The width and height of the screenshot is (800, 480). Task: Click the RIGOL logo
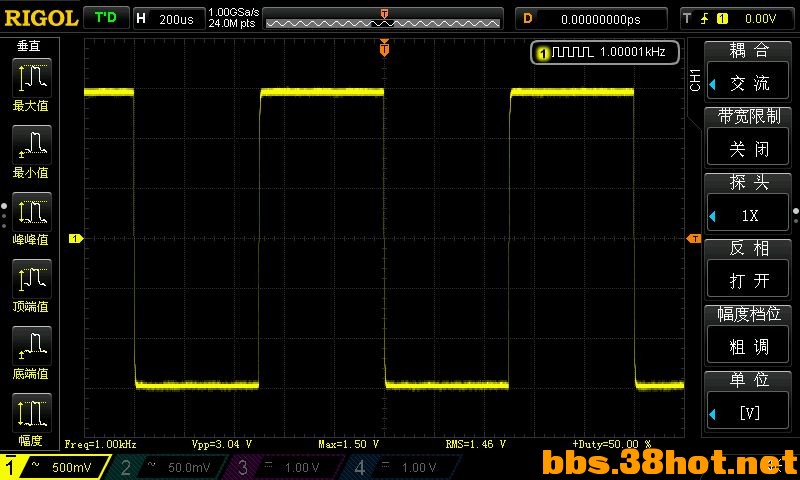(x=41, y=18)
